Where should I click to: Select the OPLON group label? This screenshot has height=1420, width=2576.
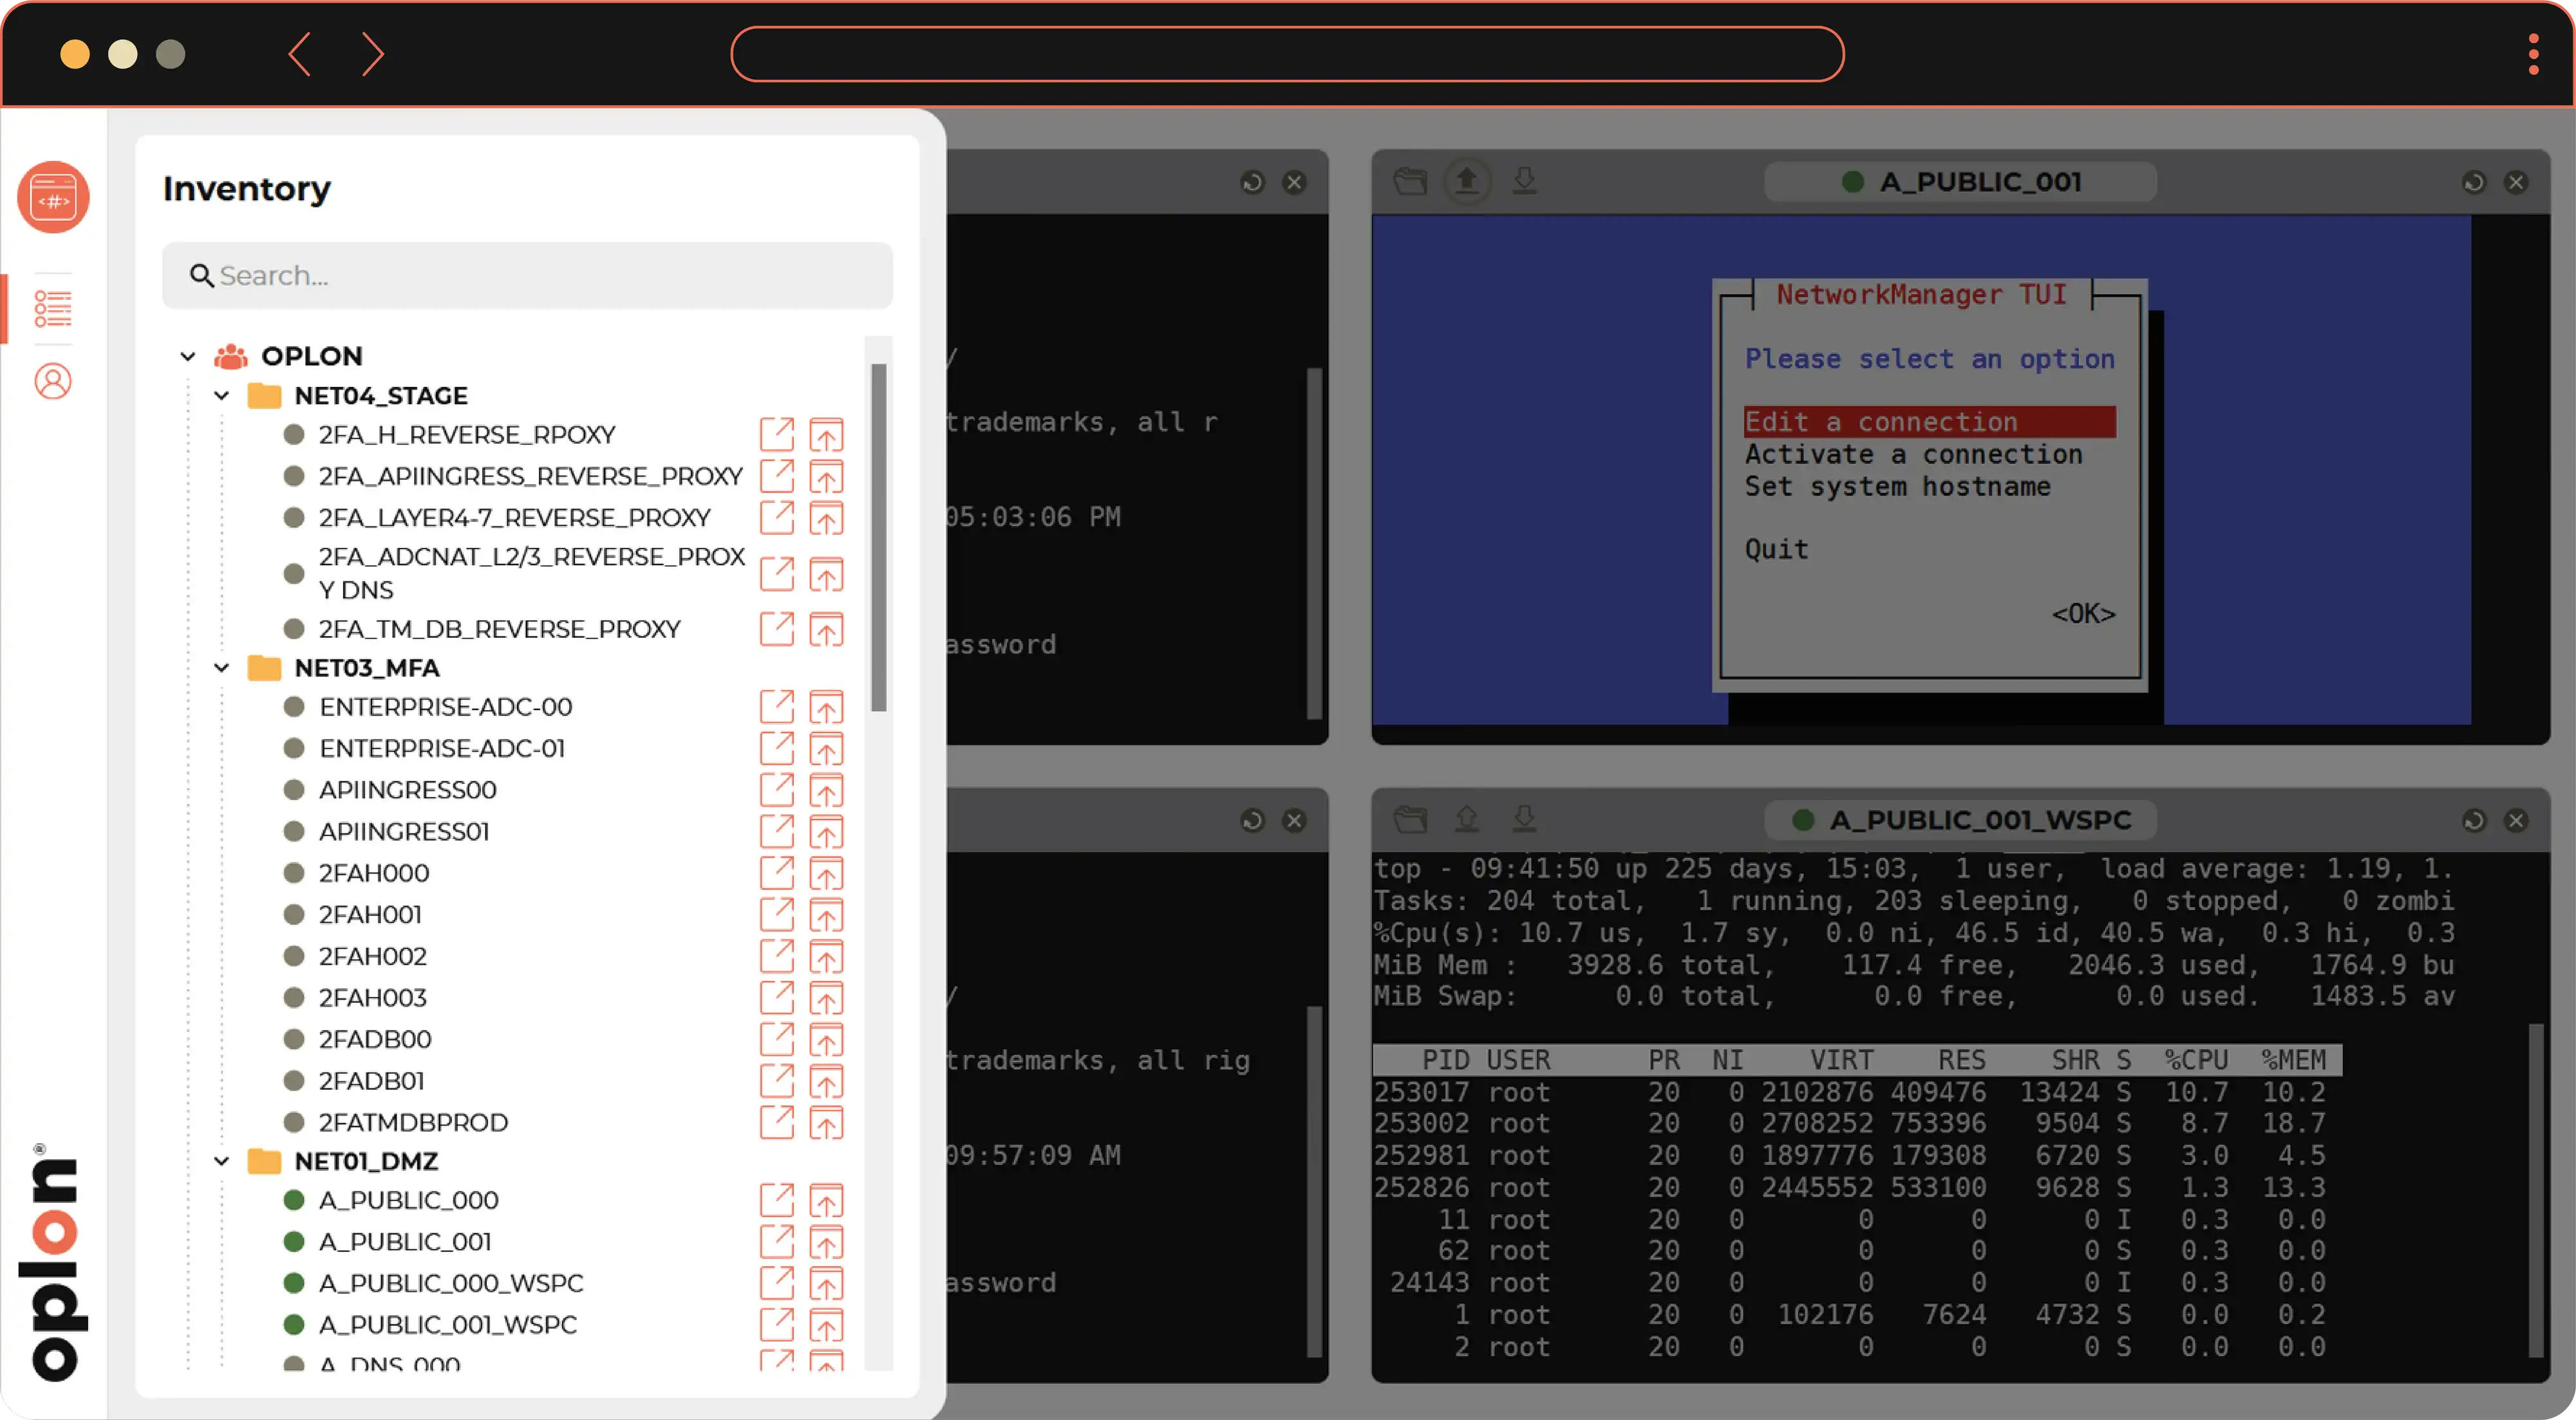[311, 356]
